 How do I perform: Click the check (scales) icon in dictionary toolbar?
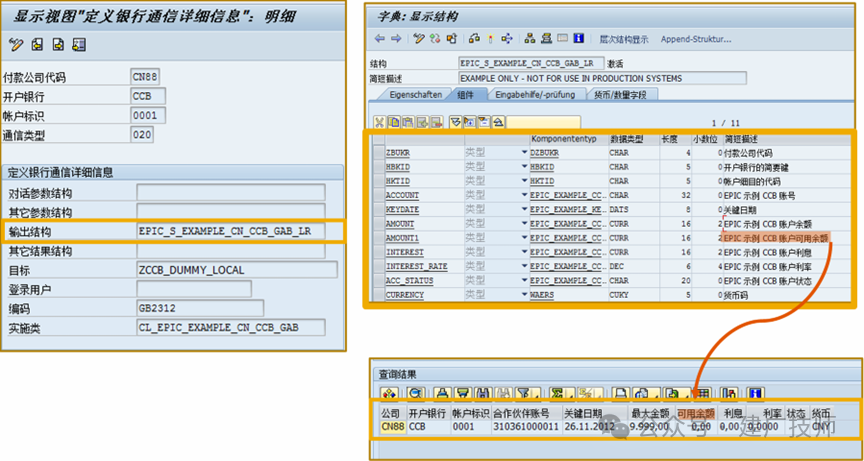click(x=474, y=39)
